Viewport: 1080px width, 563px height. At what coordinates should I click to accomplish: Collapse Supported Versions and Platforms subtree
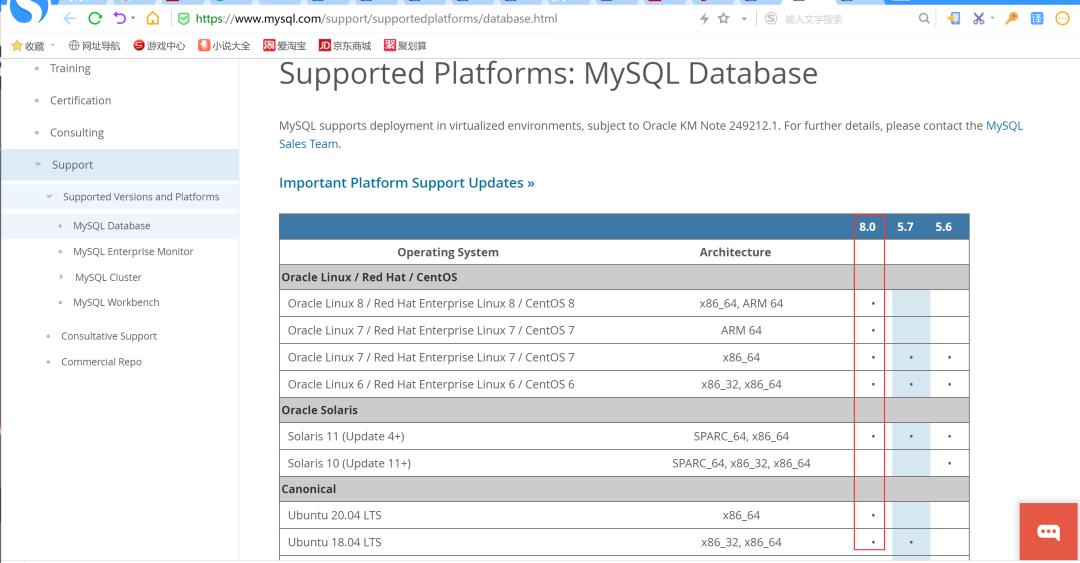49,197
